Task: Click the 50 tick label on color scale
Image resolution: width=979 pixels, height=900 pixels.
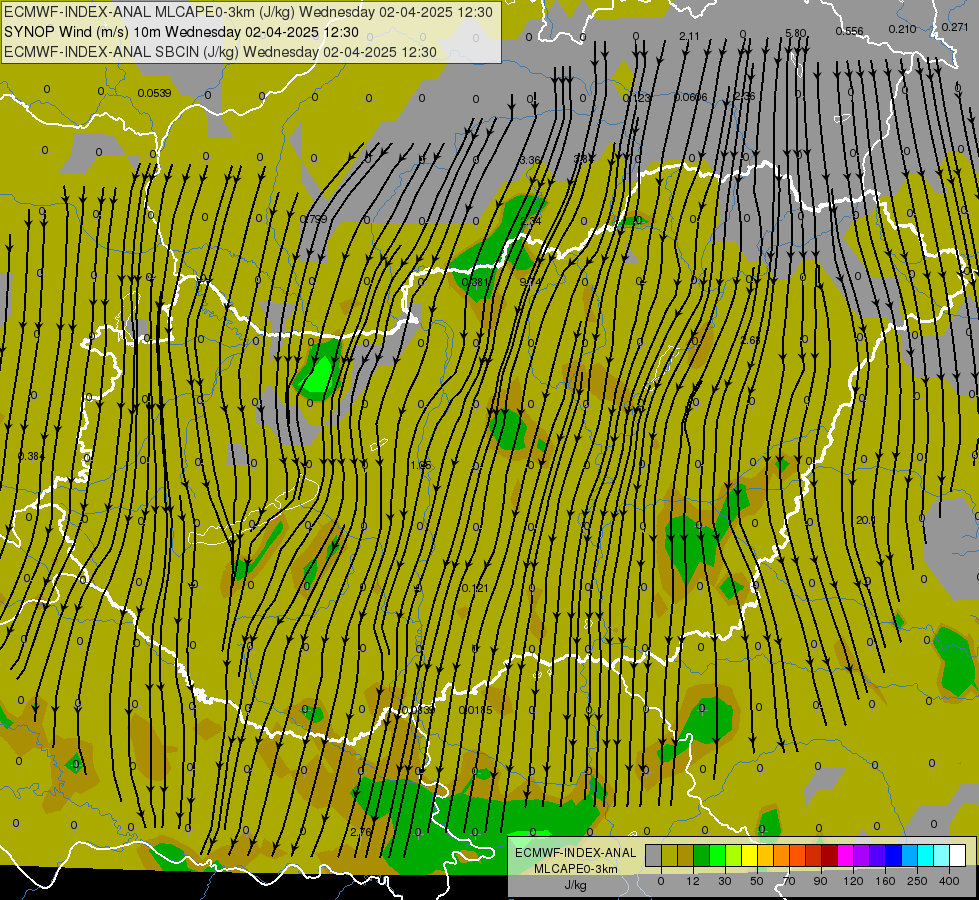Action: click(x=757, y=881)
